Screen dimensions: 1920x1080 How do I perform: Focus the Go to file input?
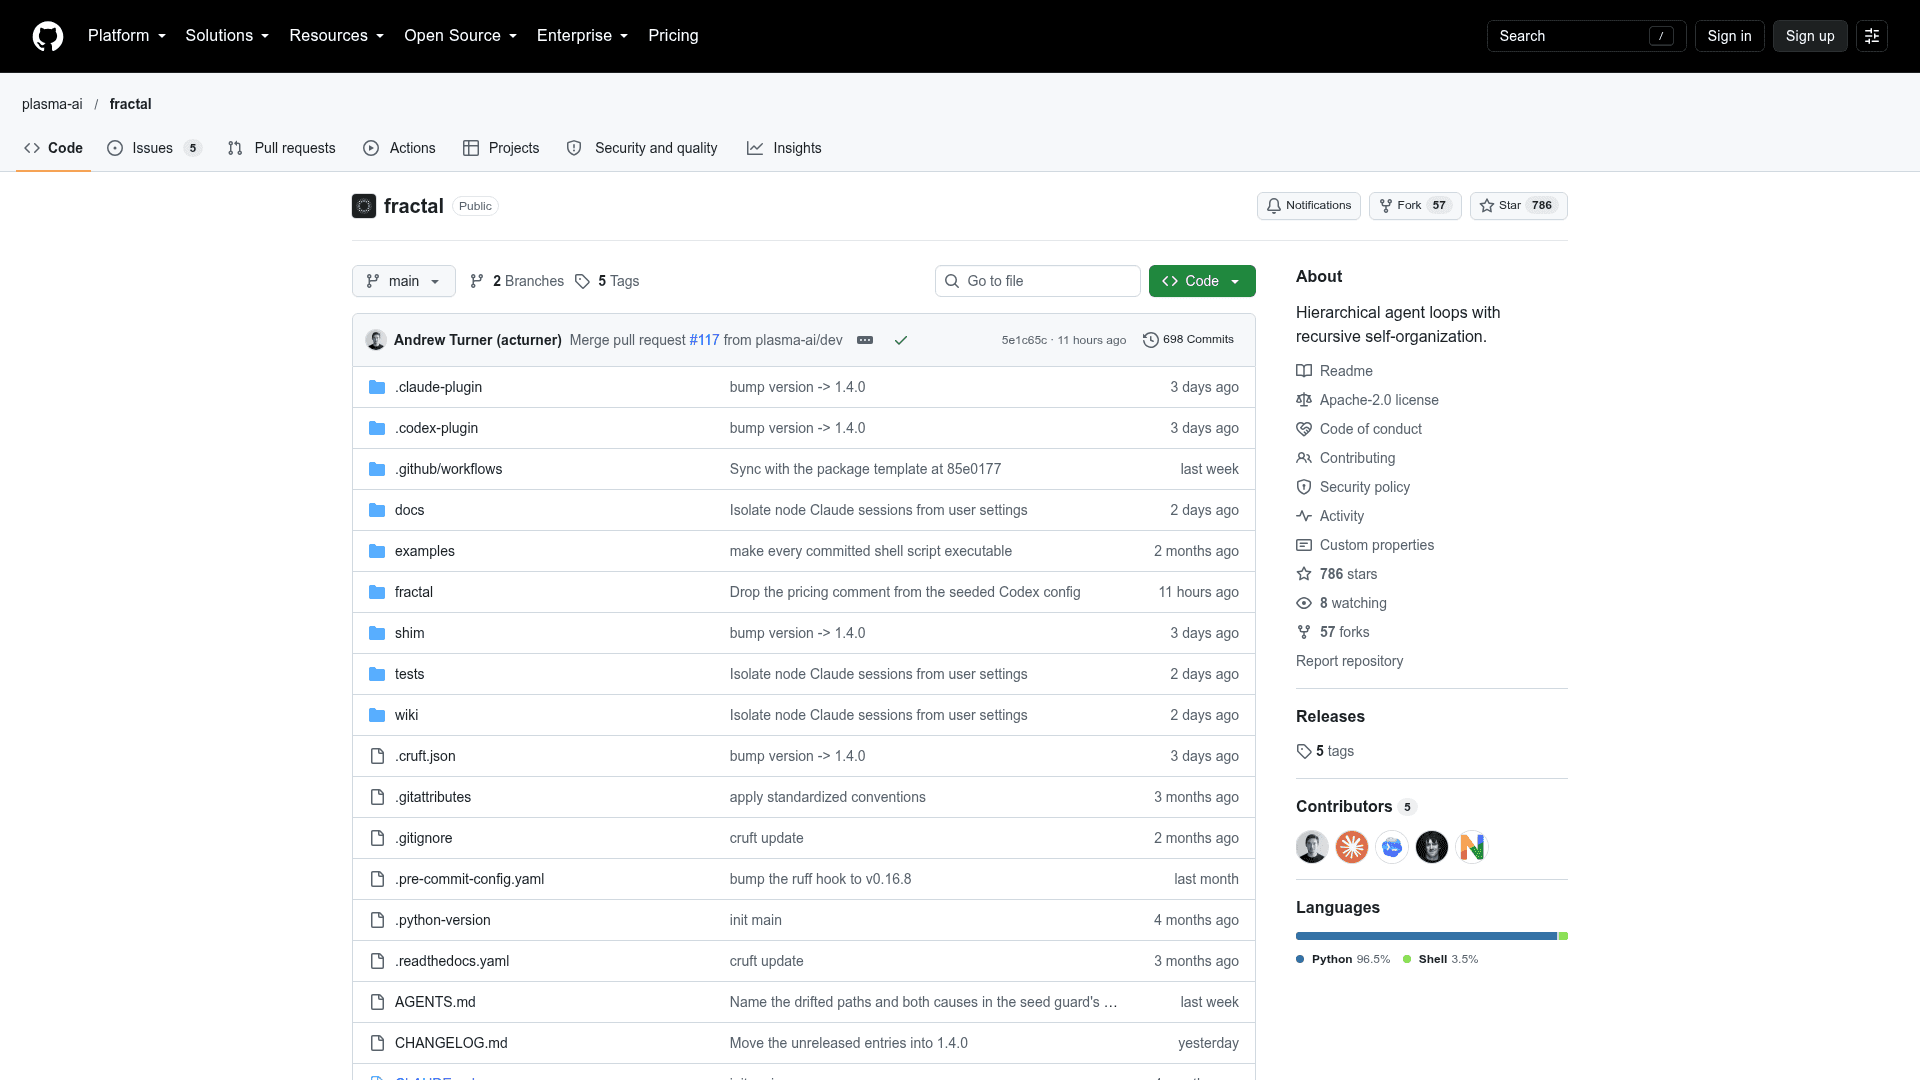pyautogui.click(x=1038, y=281)
